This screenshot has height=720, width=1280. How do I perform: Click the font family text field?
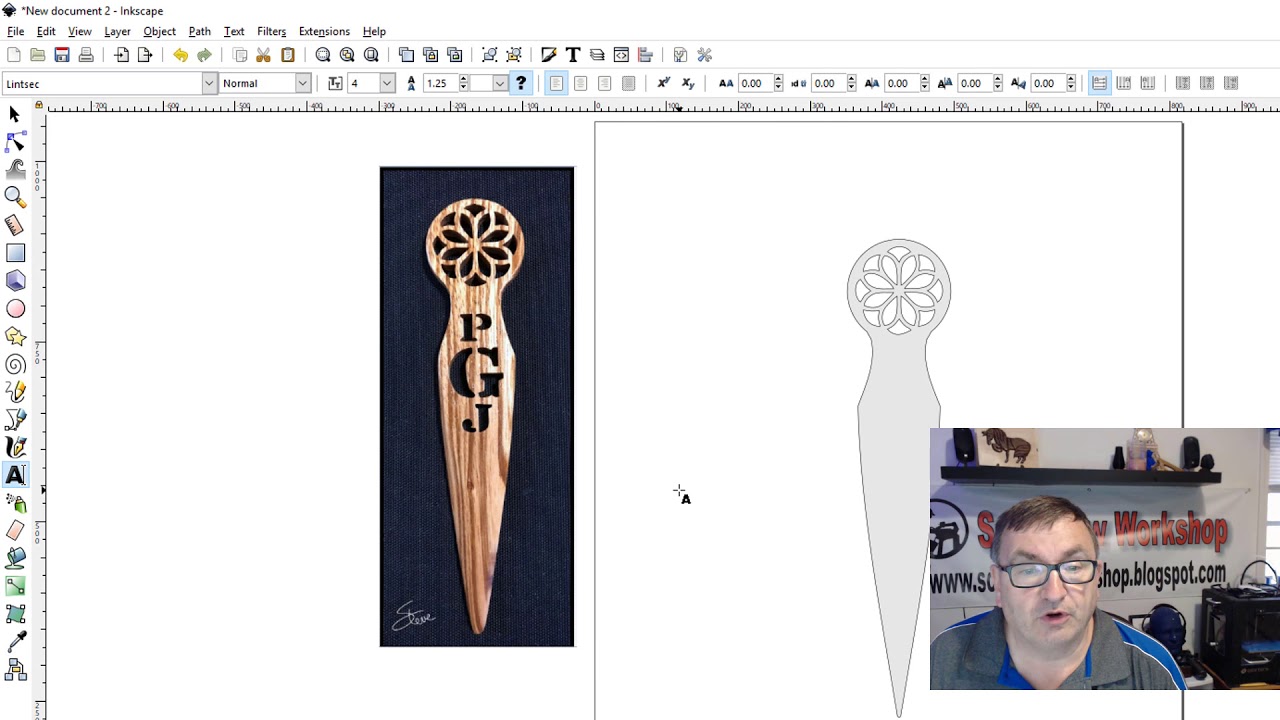coord(102,84)
